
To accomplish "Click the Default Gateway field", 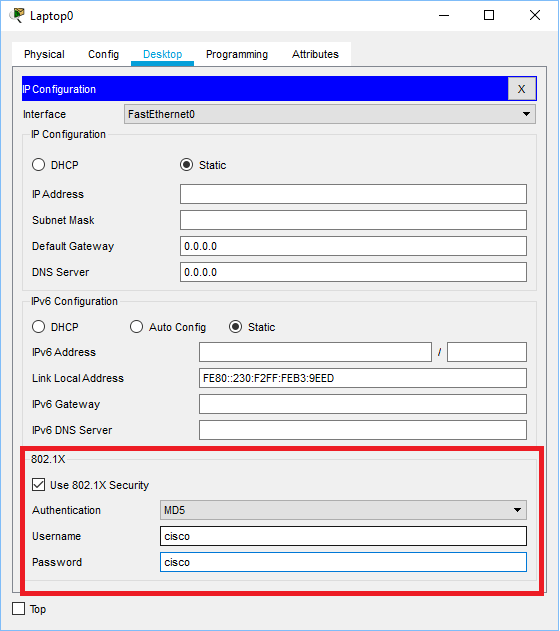I will click(353, 246).
